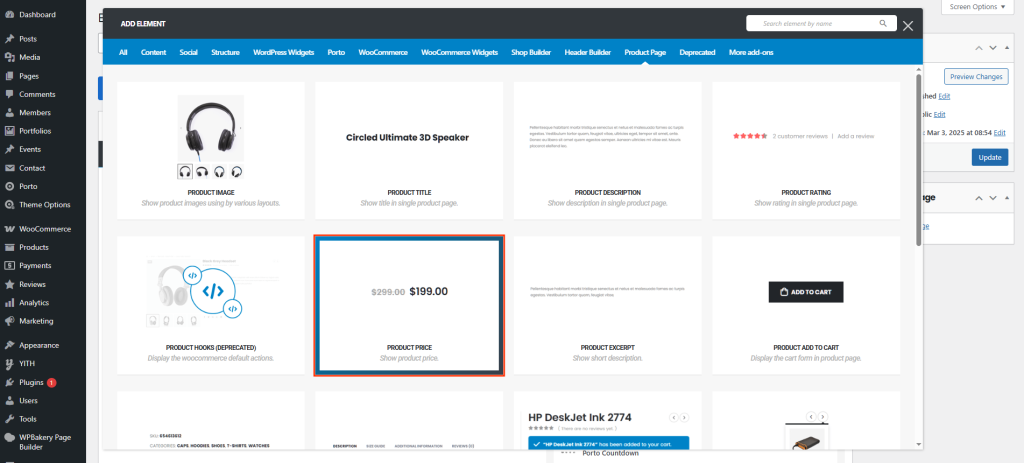
Task: Click the Update button
Action: (989, 157)
